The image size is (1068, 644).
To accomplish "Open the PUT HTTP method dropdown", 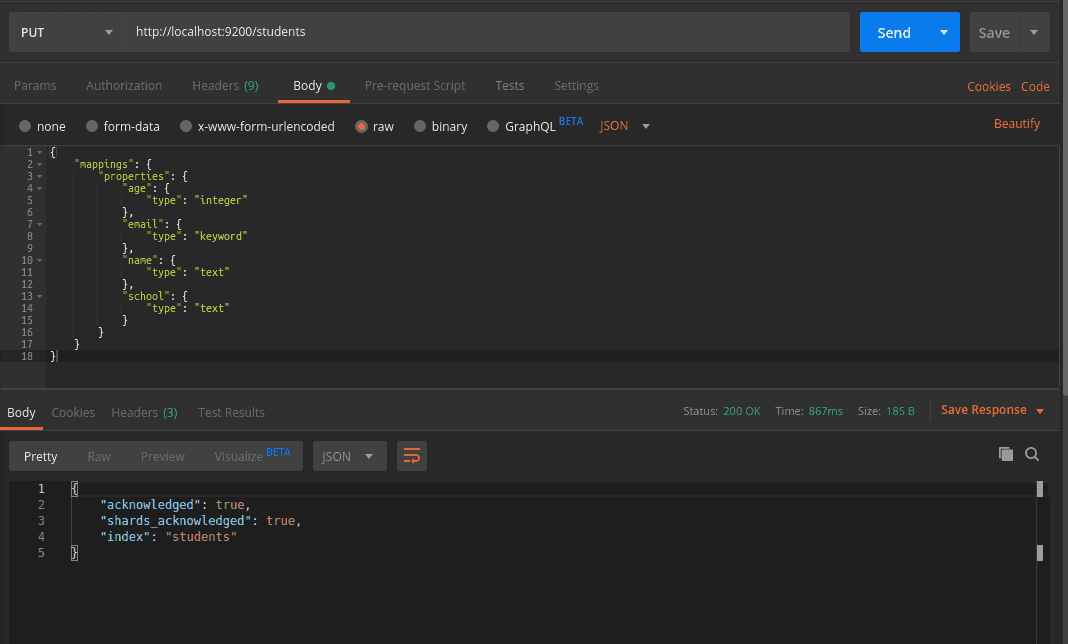I will point(67,32).
